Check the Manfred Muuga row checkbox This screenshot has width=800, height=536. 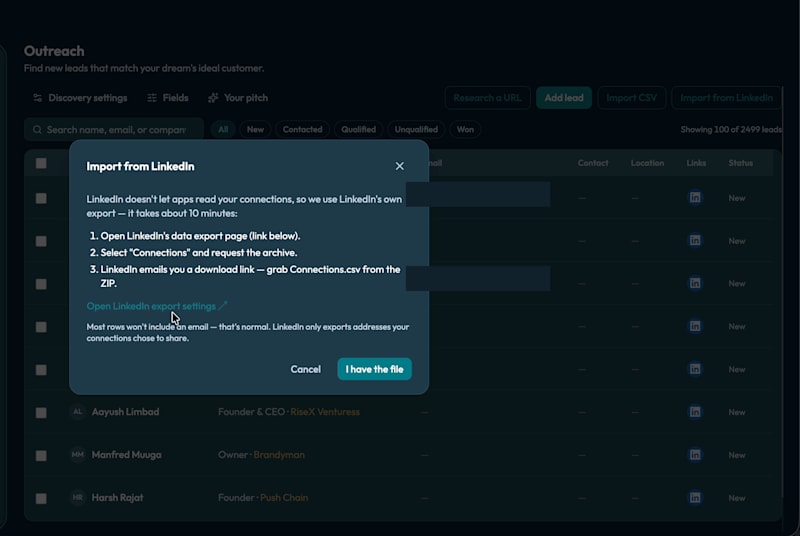point(41,455)
